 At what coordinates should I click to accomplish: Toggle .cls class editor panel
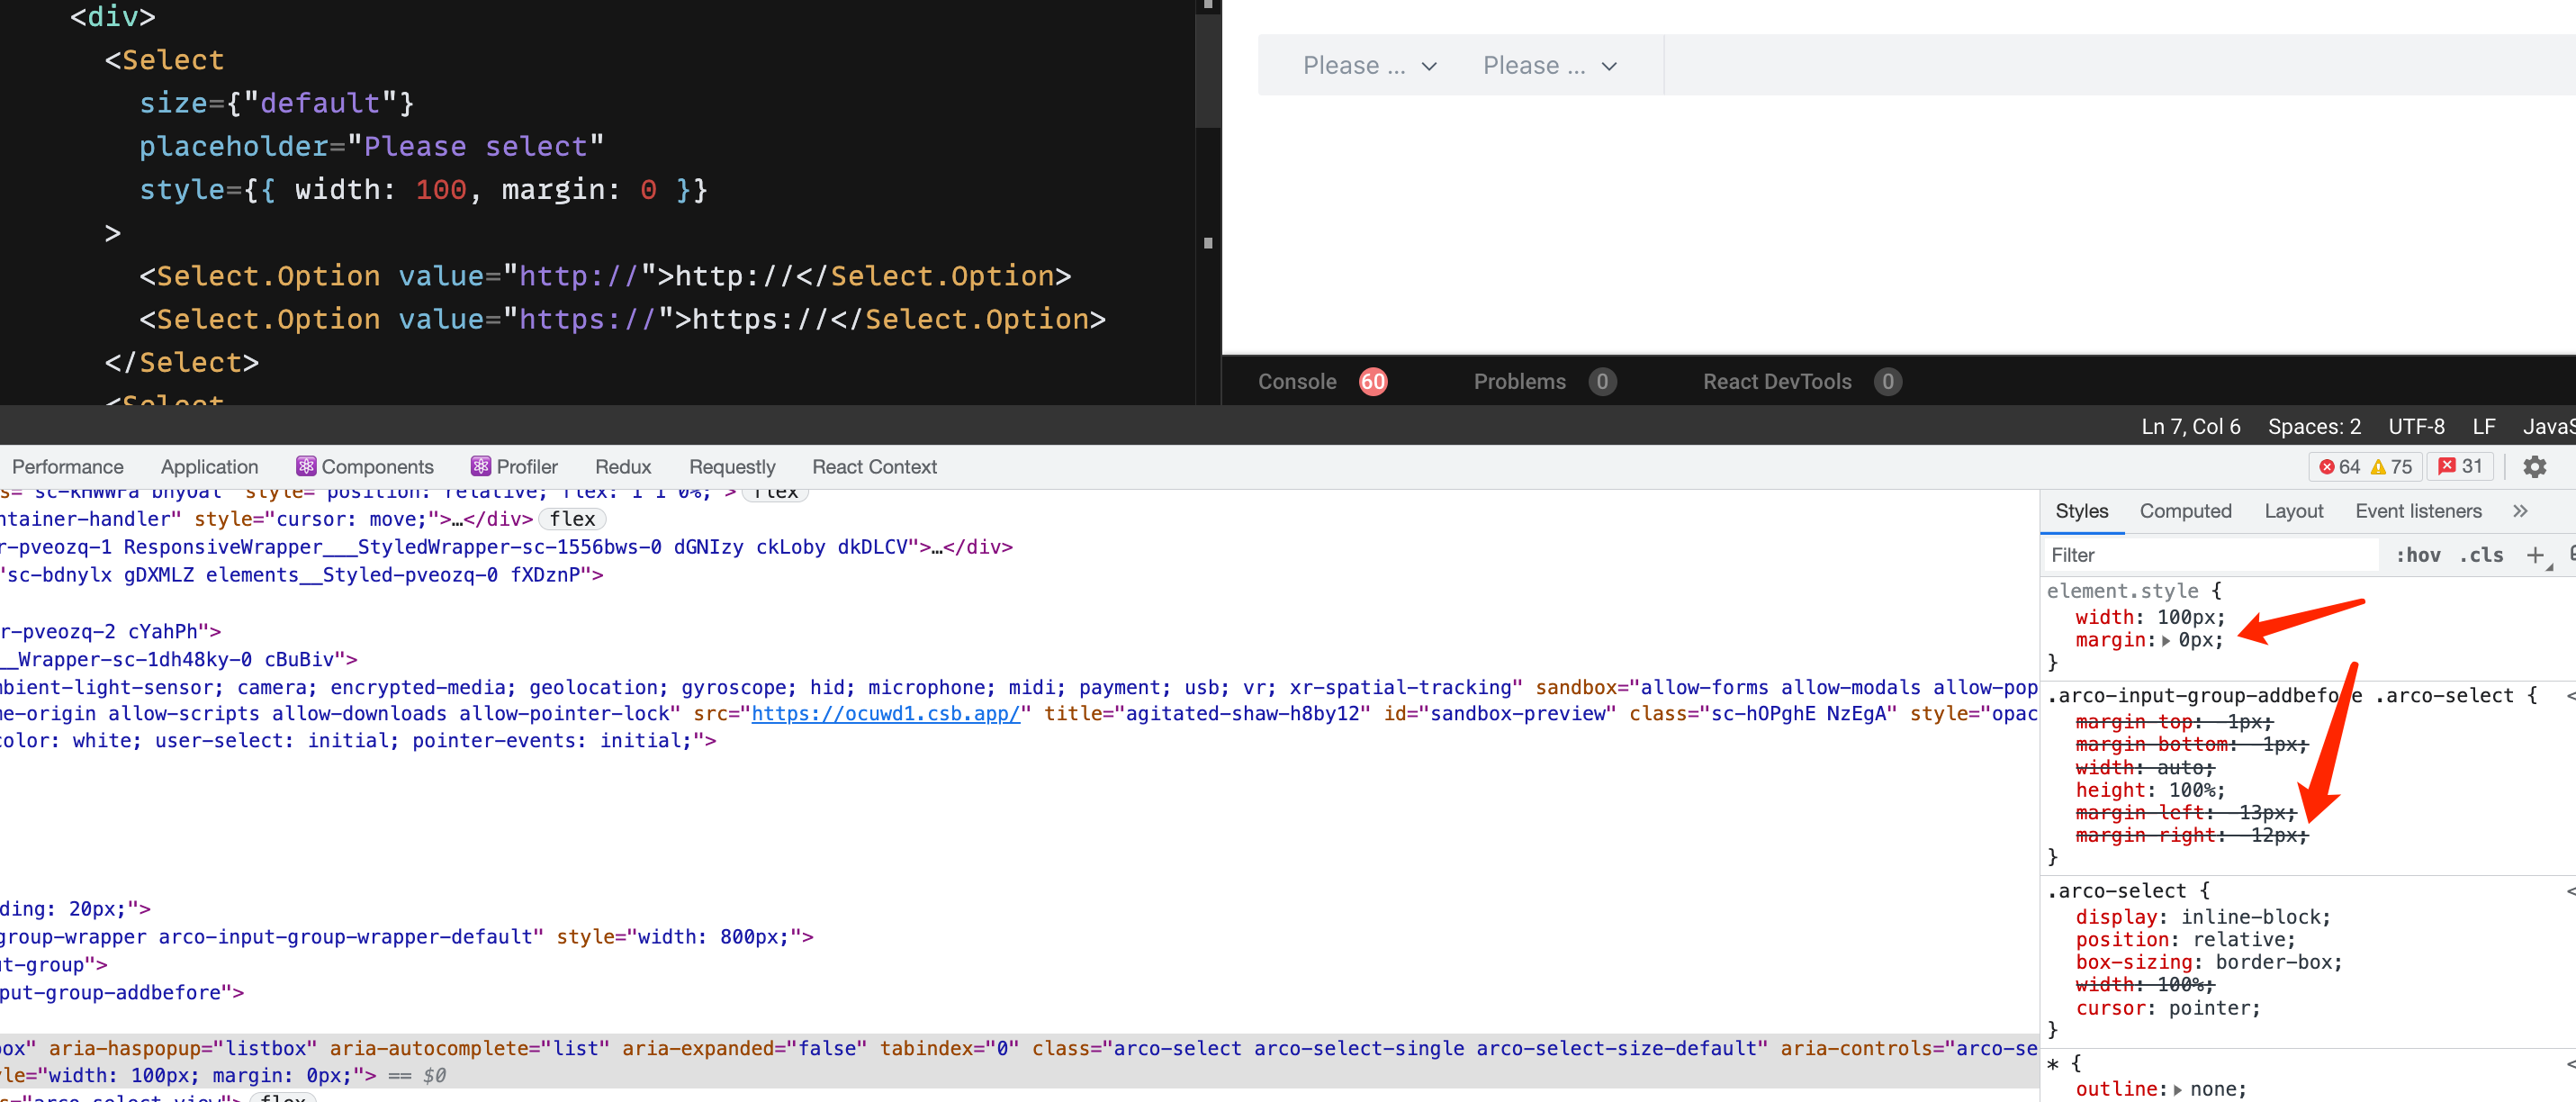coord(2481,555)
